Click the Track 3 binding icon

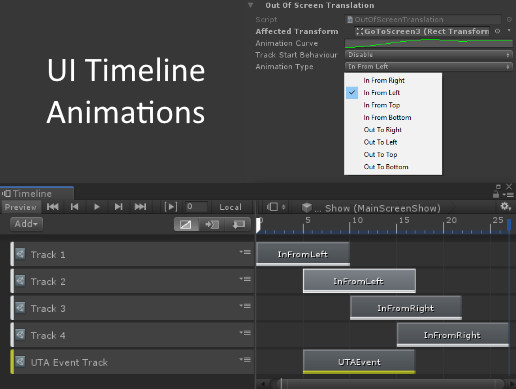click(x=20, y=308)
